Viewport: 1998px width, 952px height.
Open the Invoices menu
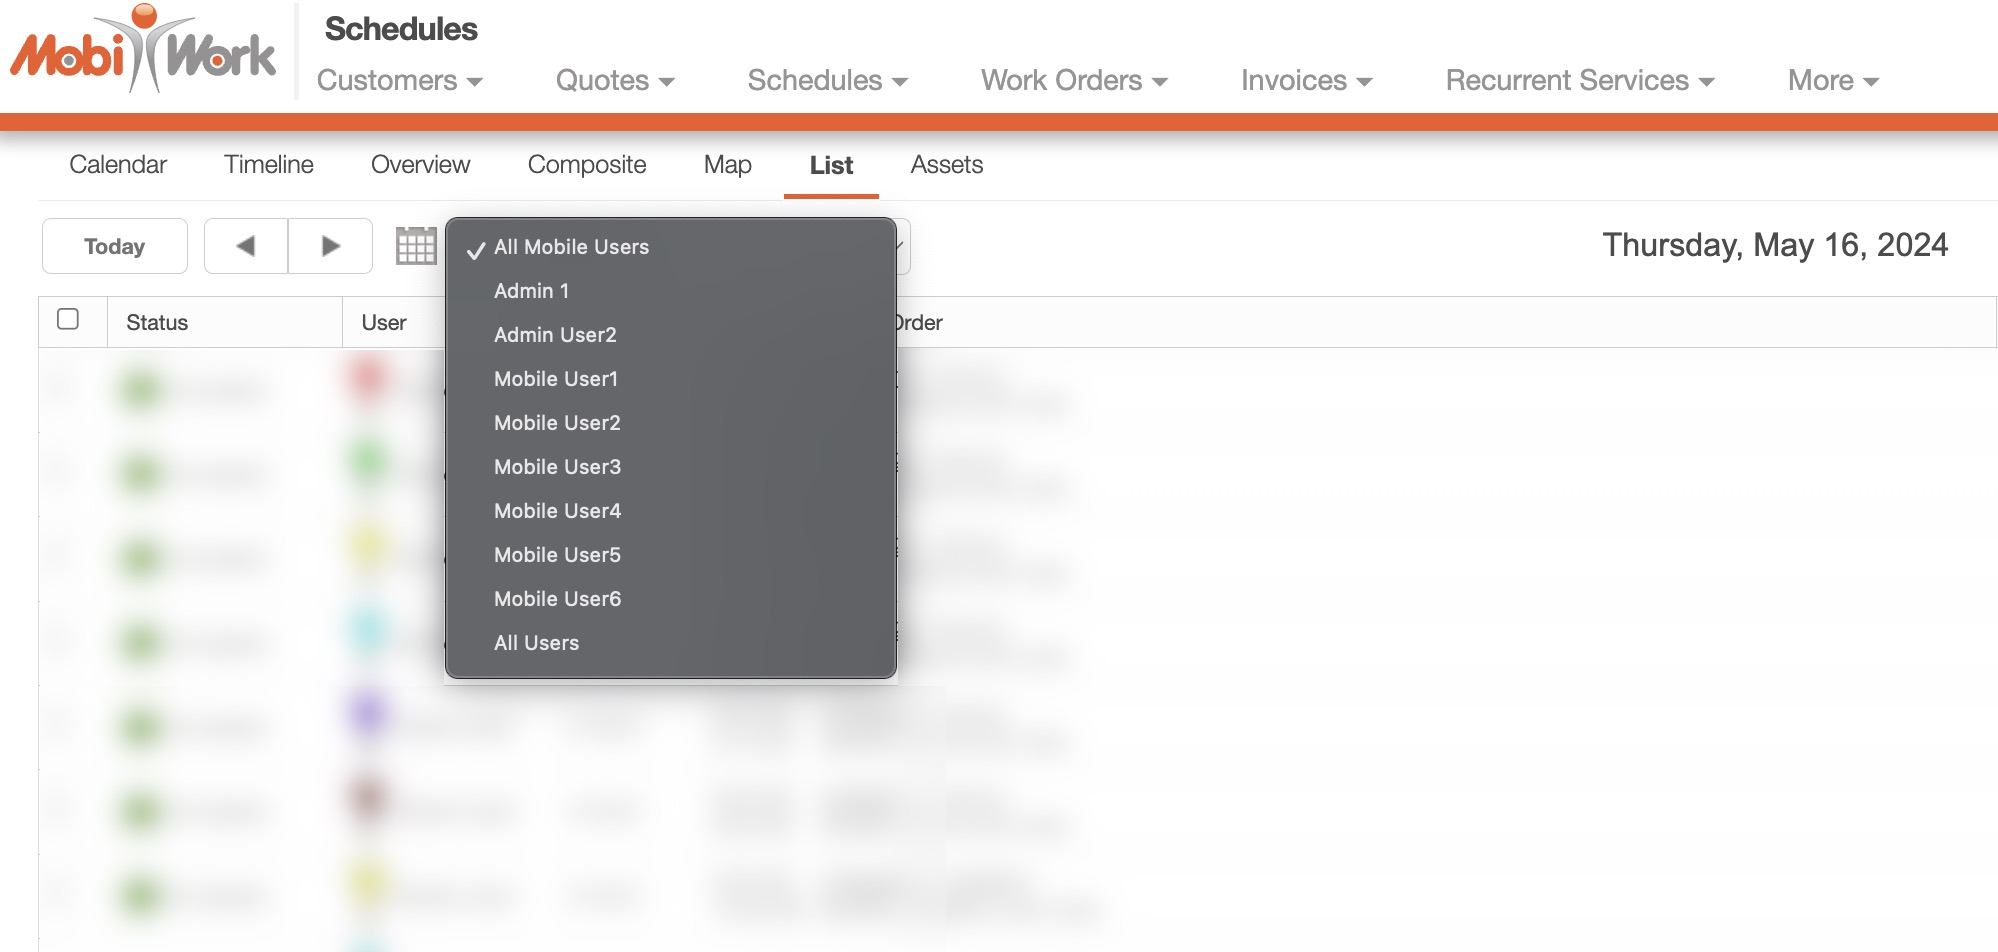tap(1305, 81)
